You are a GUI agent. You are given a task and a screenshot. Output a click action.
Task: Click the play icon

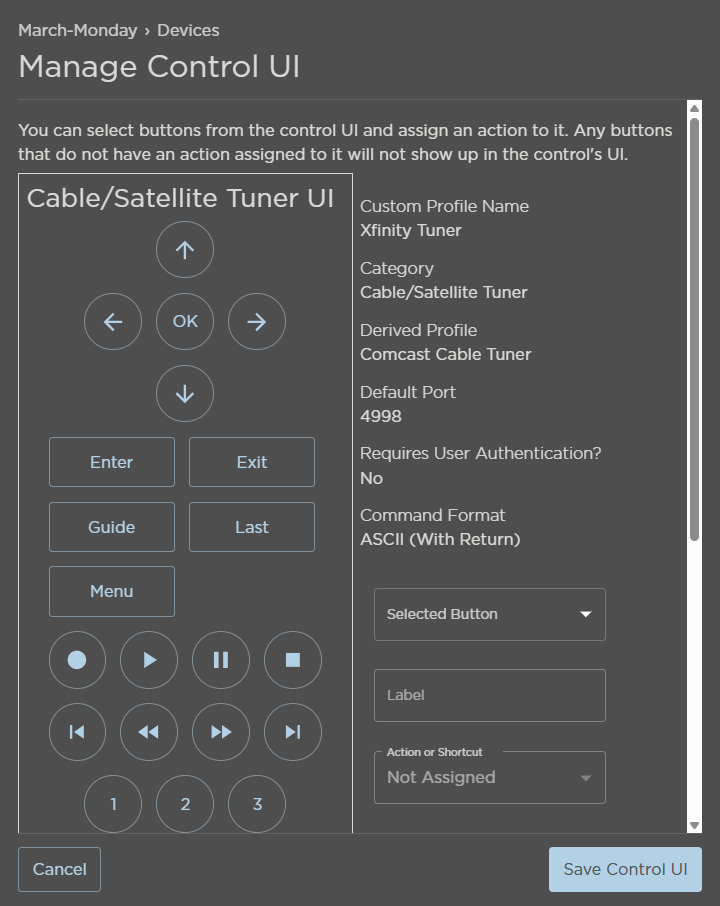(148, 660)
